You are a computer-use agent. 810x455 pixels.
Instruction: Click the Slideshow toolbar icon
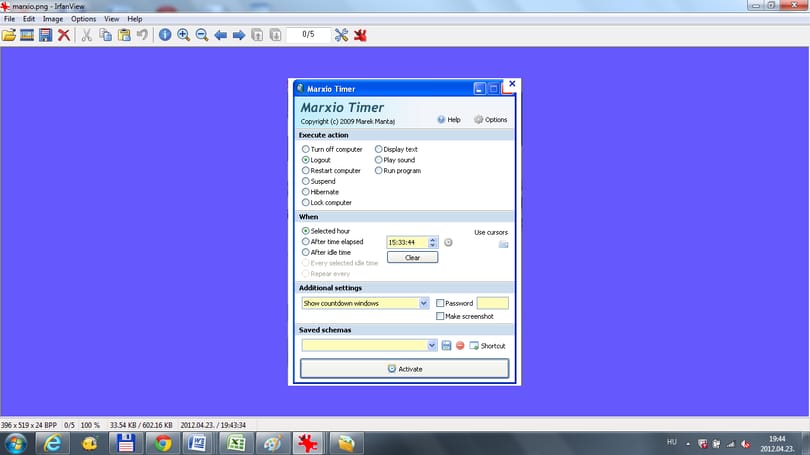pyautogui.click(x=27, y=35)
